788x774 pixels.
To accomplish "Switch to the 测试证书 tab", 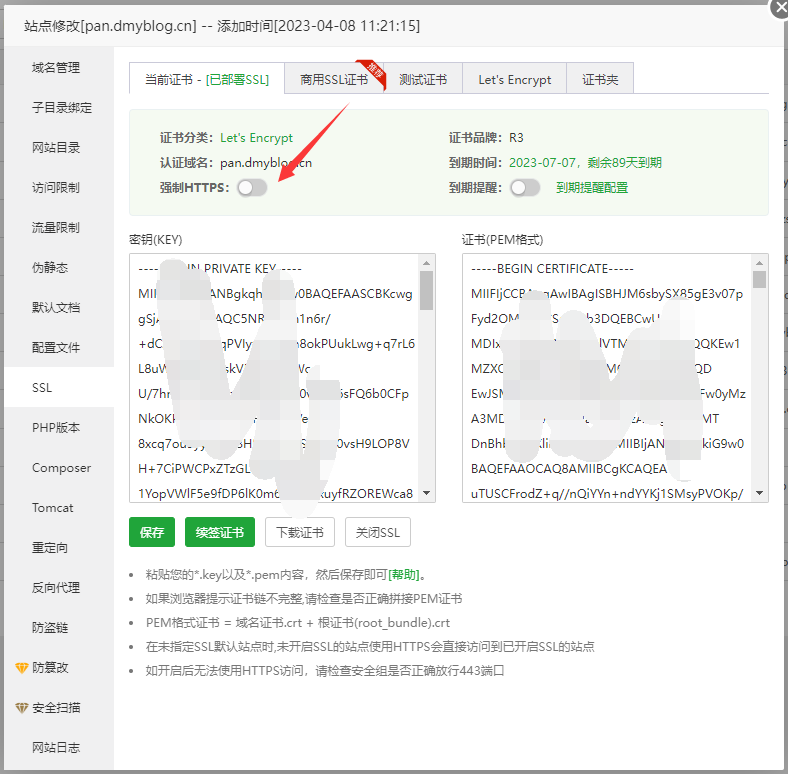I will [x=423, y=79].
